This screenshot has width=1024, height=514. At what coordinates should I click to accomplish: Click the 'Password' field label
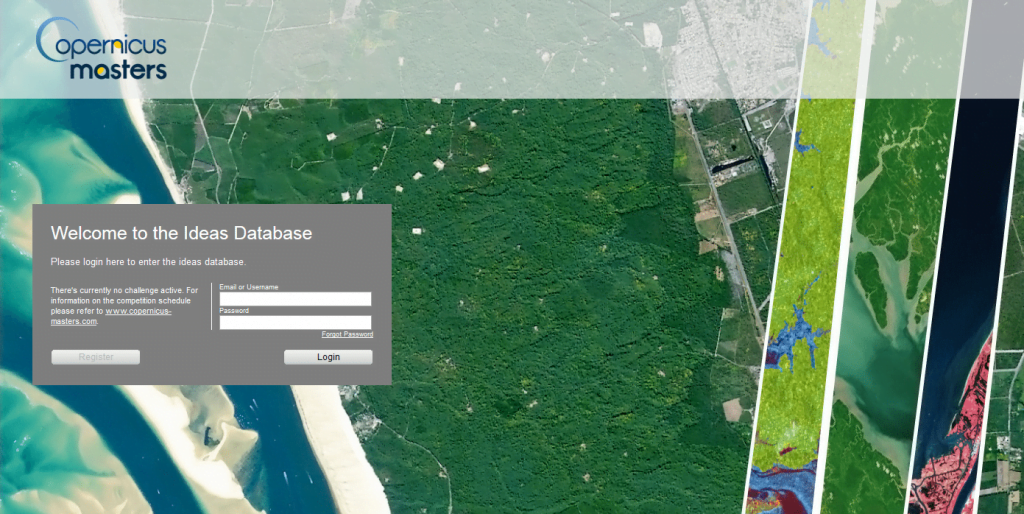pyautogui.click(x=234, y=311)
